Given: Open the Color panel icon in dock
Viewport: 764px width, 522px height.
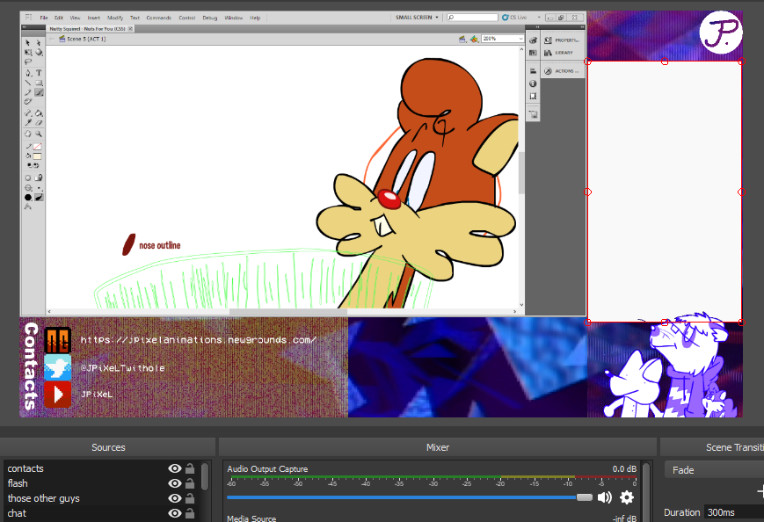Looking at the screenshot, I should coord(533,40).
